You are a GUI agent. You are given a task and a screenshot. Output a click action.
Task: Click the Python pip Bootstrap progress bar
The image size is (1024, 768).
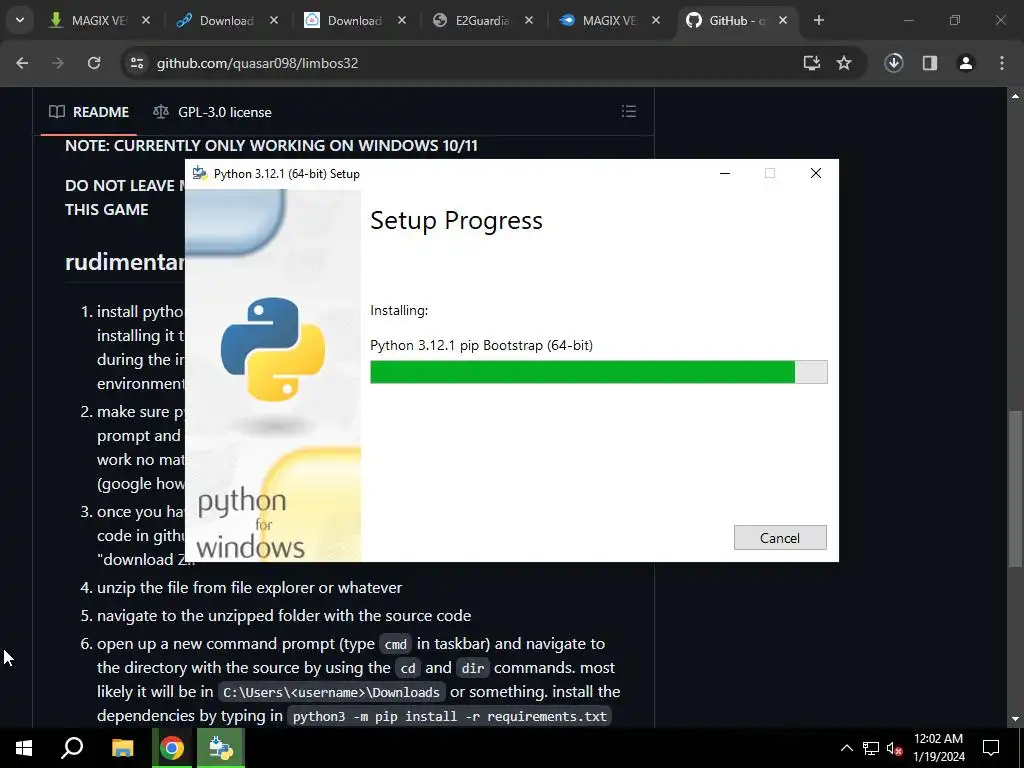click(x=598, y=372)
